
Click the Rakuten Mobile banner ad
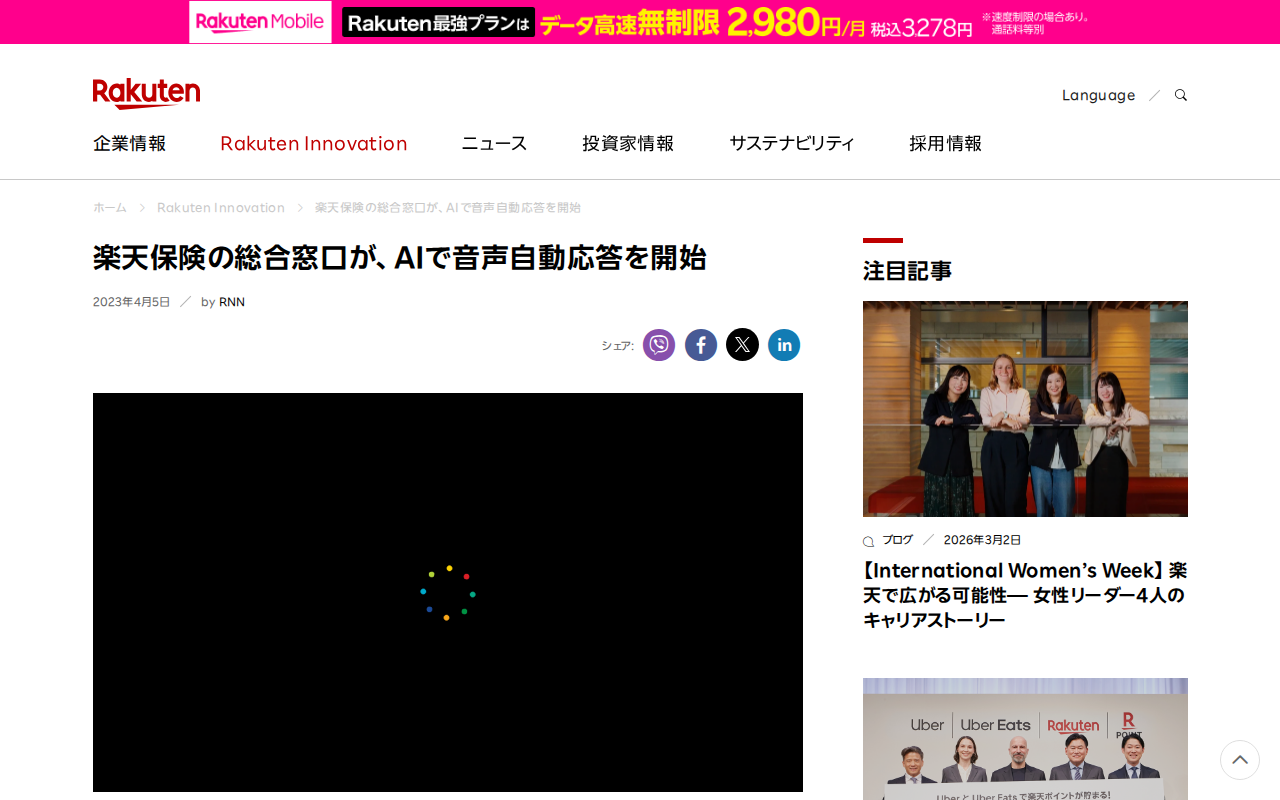(640, 22)
